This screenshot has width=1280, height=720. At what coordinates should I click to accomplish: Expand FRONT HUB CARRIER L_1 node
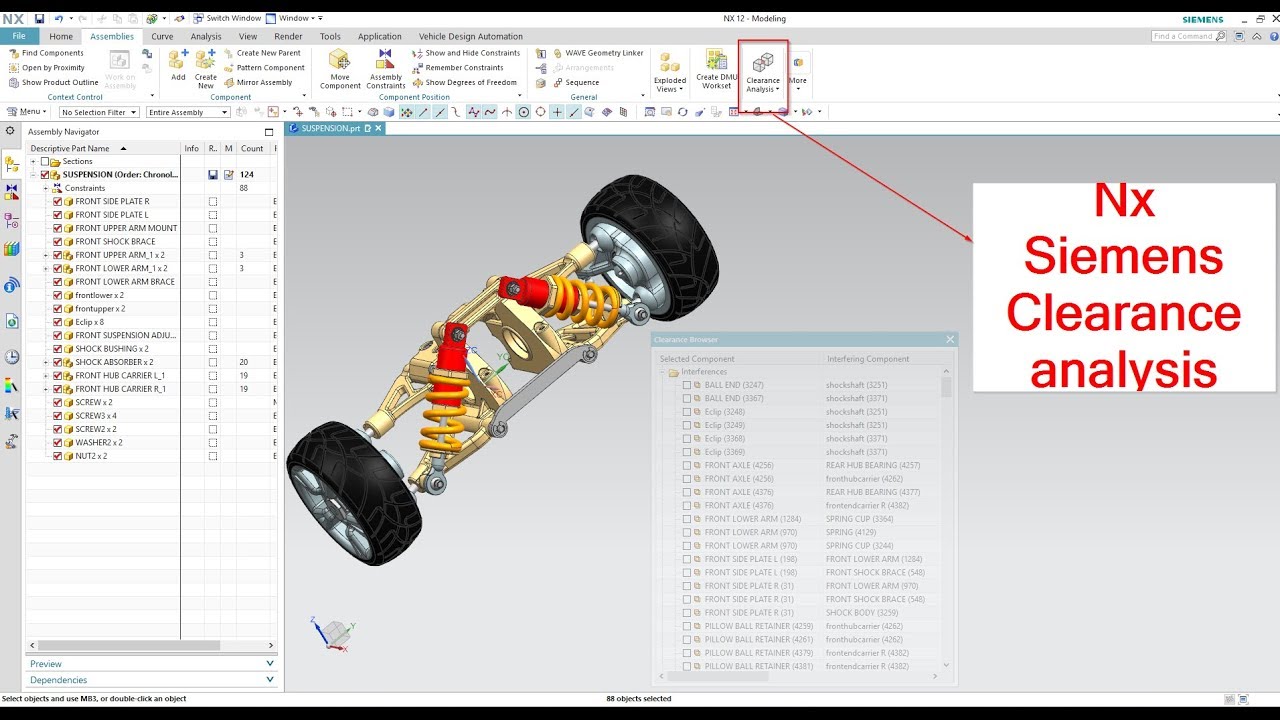coord(45,376)
